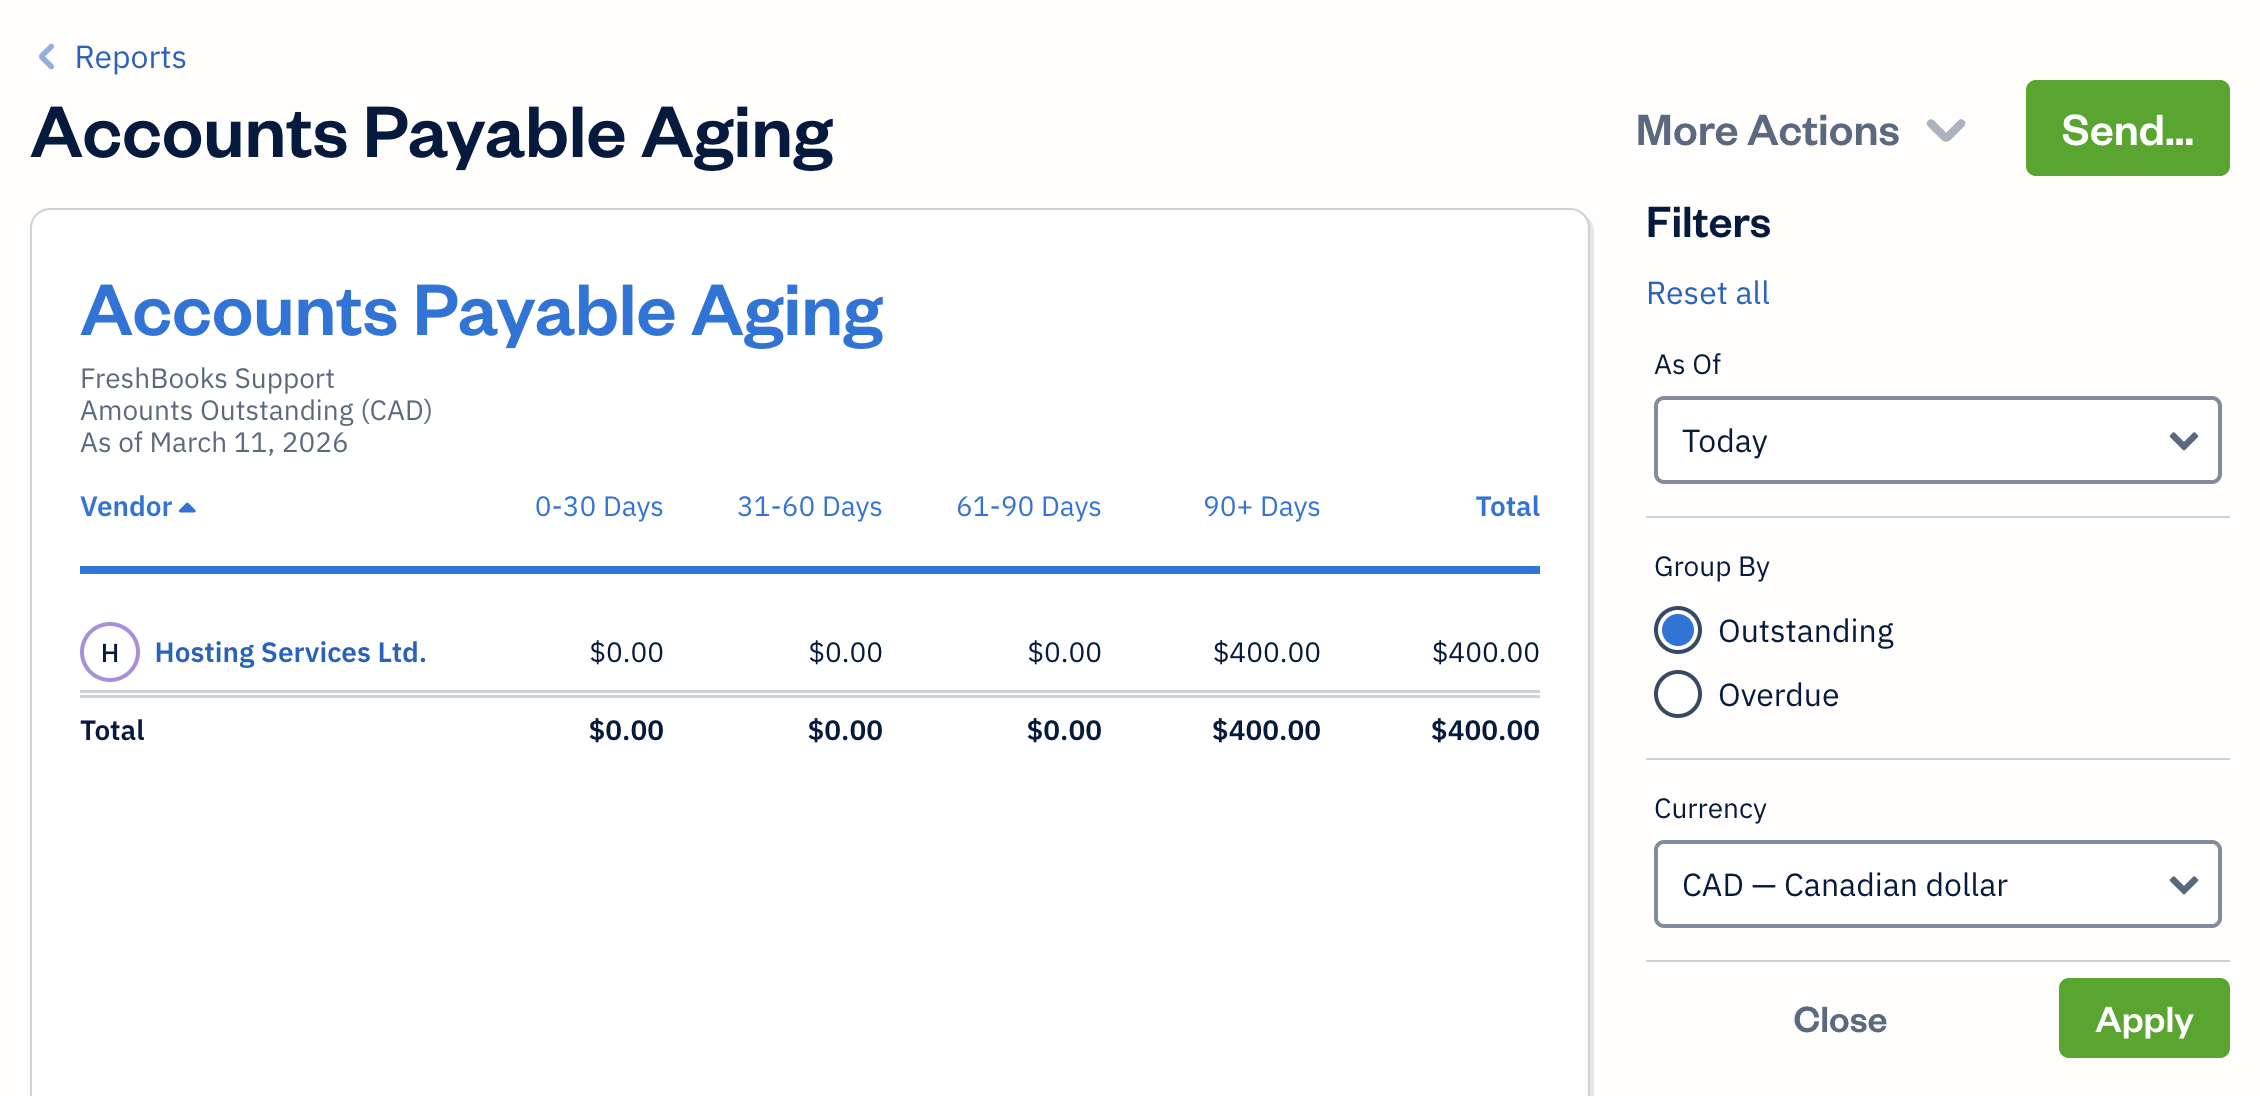Click the Currency dropdown chevron
This screenshot has width=2260, height=1096.
(2184, 884)
